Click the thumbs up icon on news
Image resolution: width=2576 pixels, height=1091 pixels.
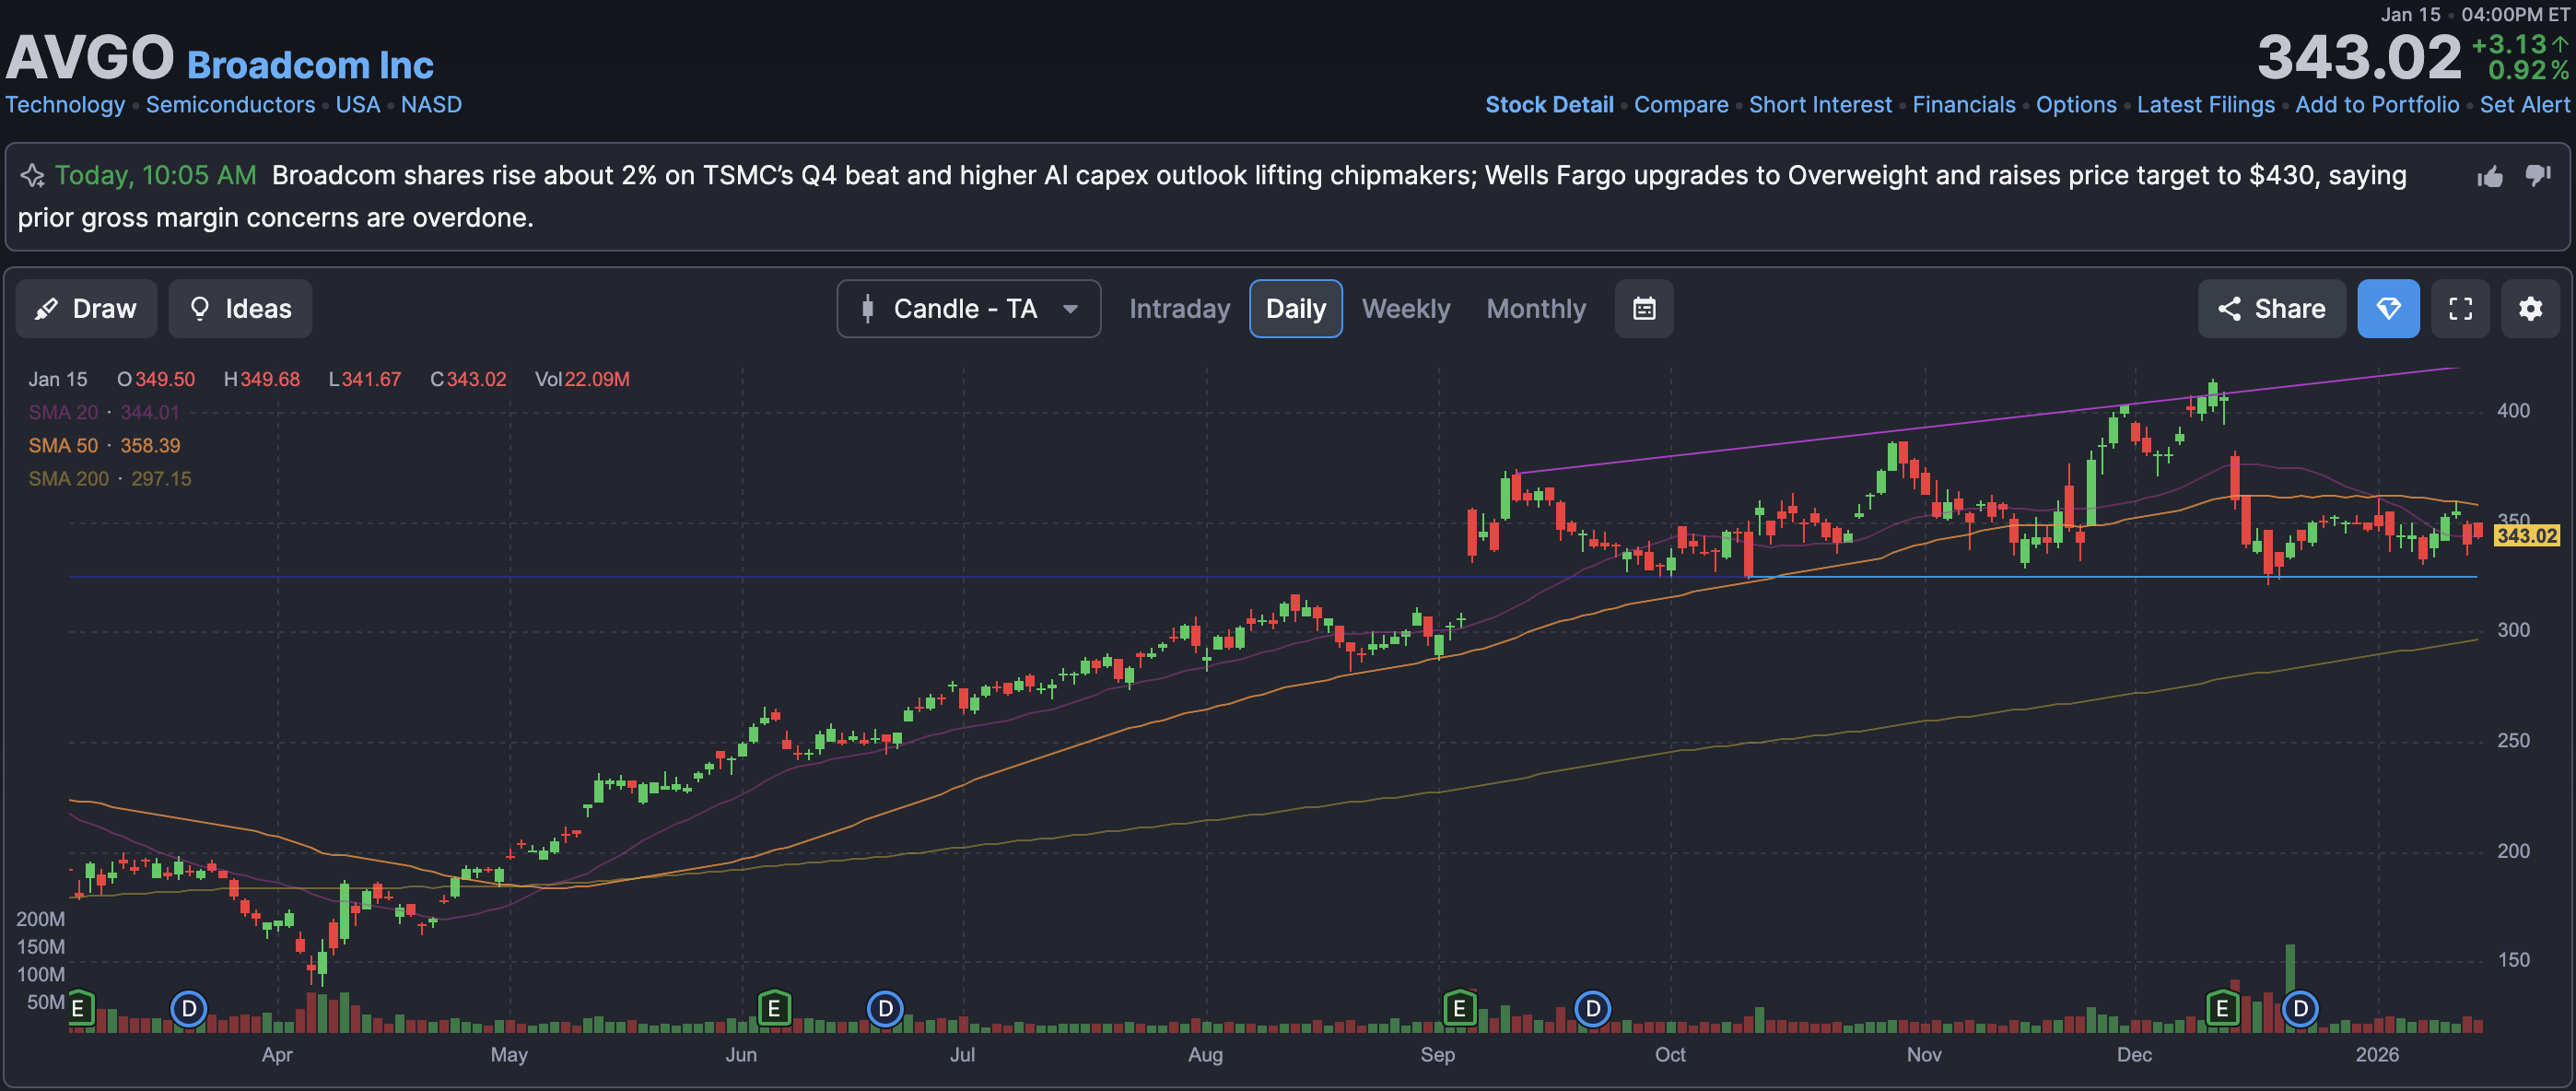pos(2490,177)
